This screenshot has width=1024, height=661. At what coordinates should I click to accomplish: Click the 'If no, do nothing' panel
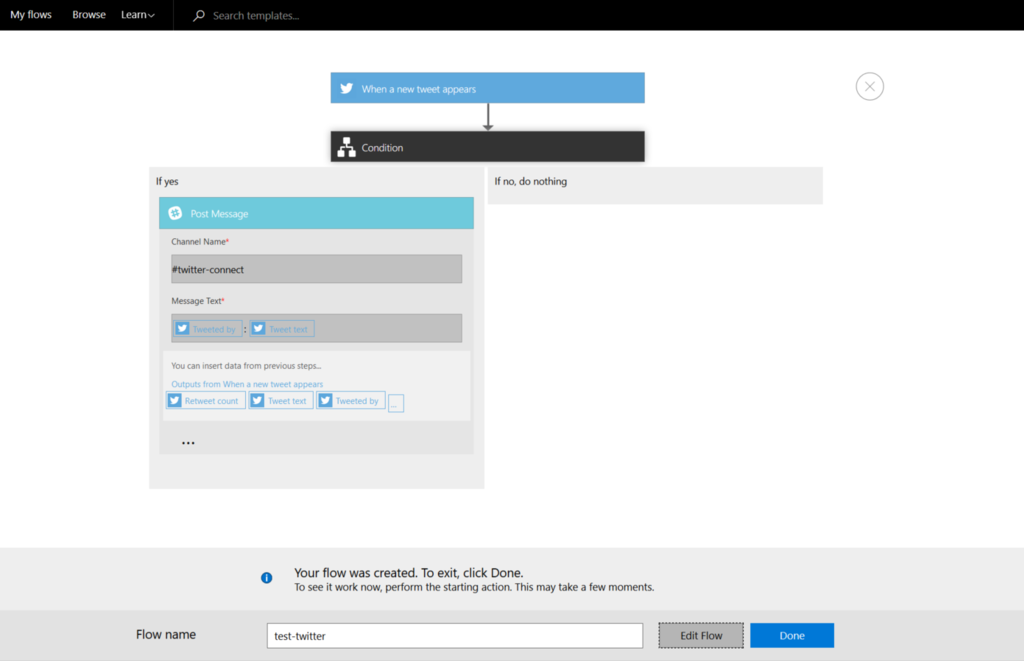pos(655,185)
